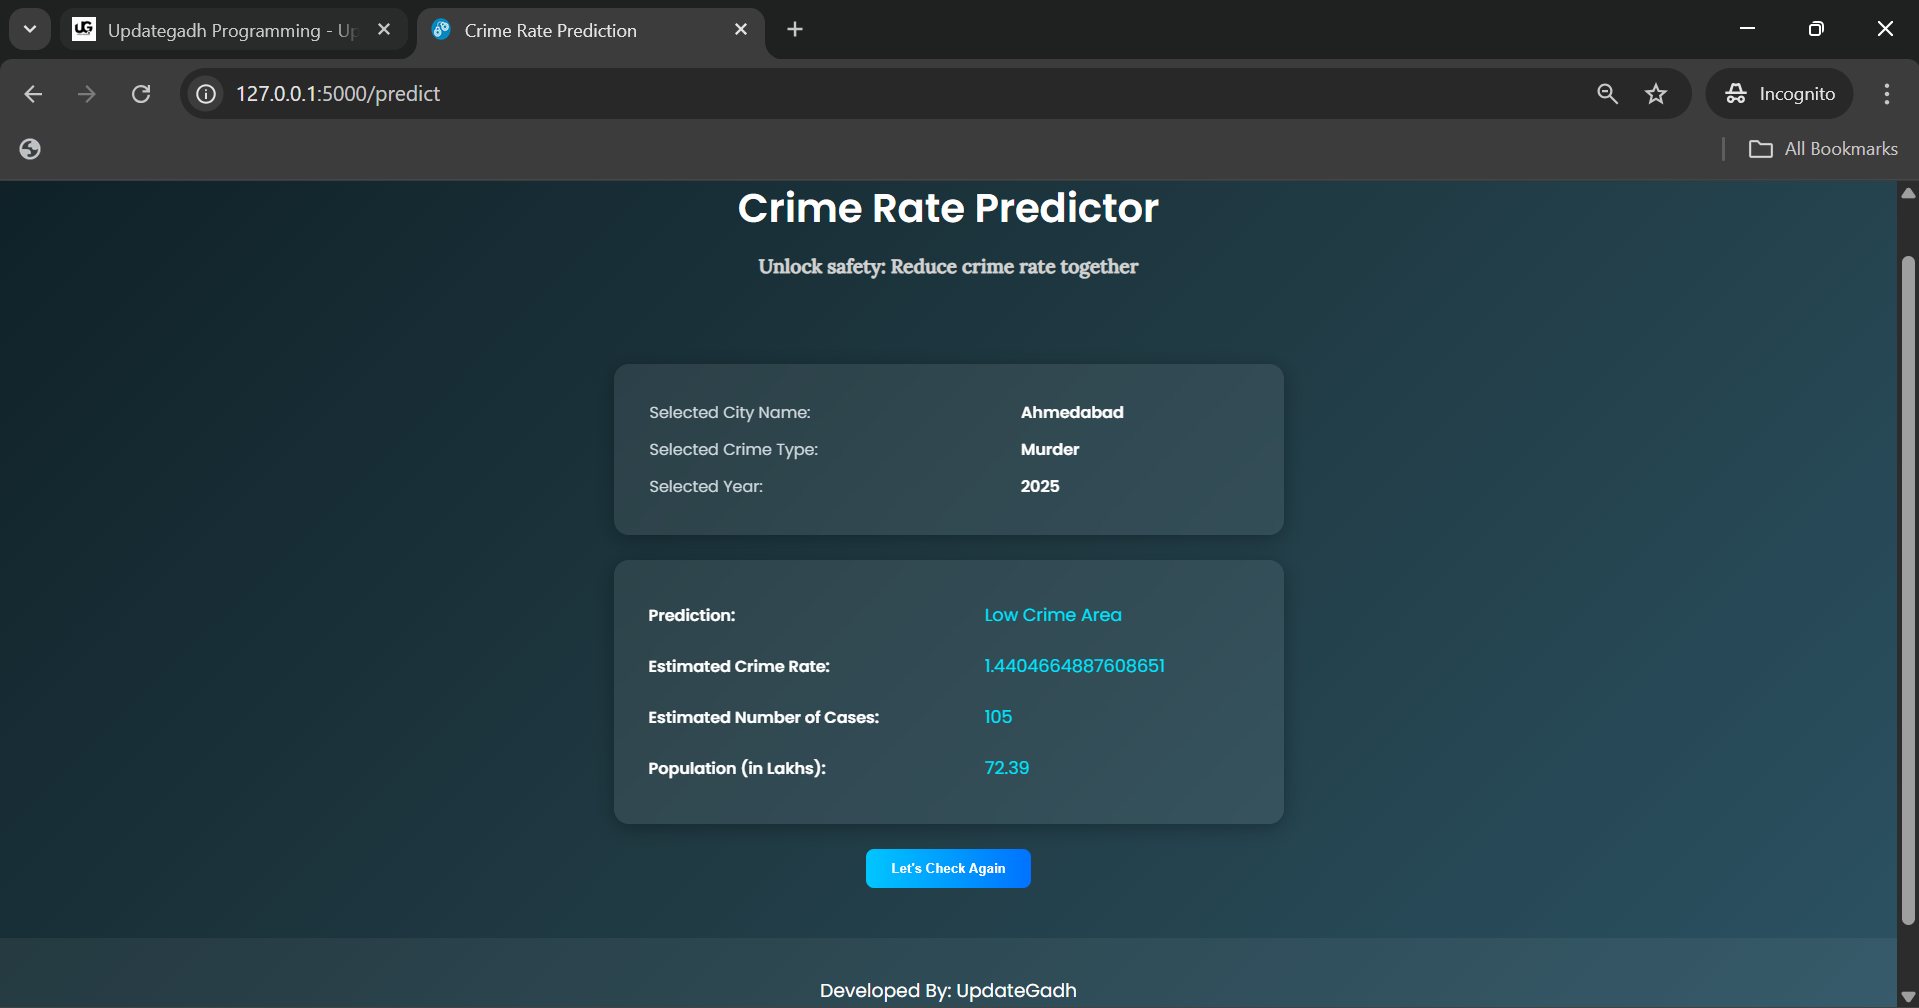Click the Let's Check Again button

[x=948, y=868]
